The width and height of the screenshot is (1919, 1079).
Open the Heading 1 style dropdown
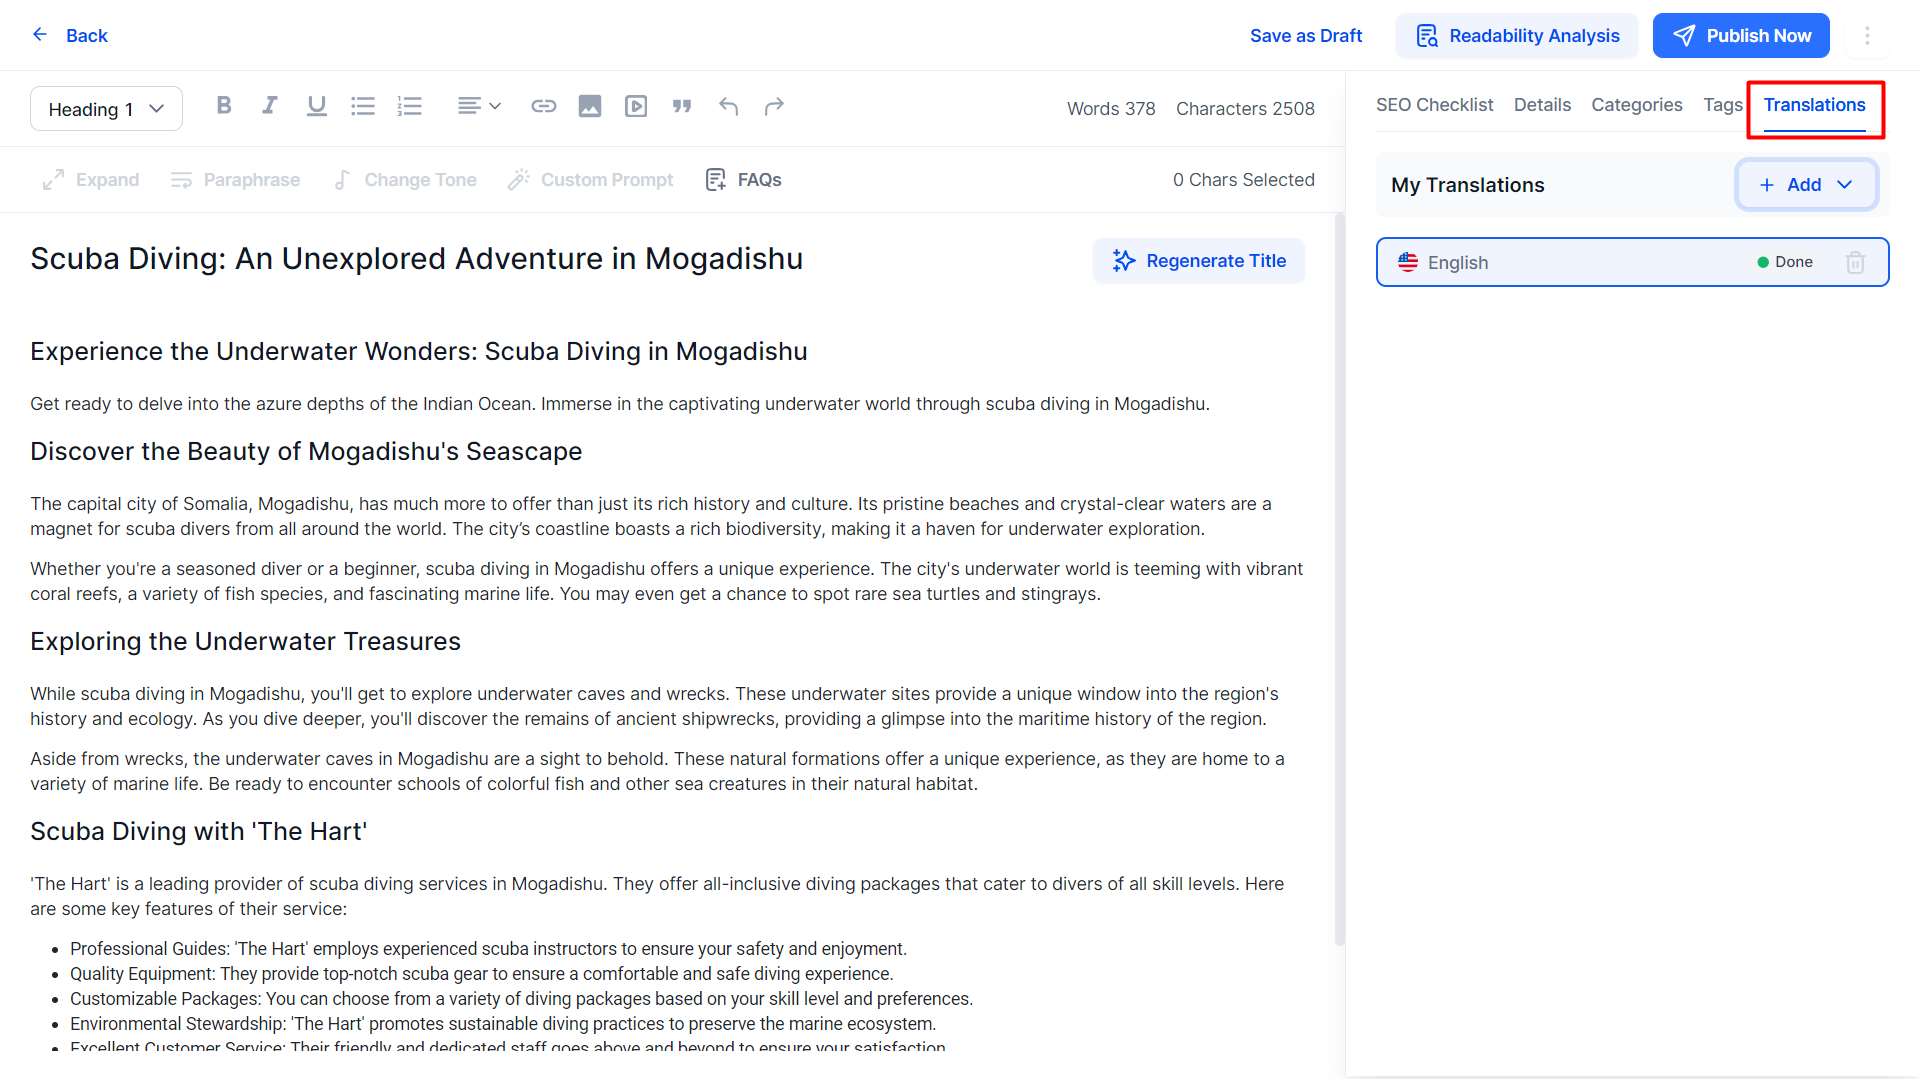pos(106,109)
